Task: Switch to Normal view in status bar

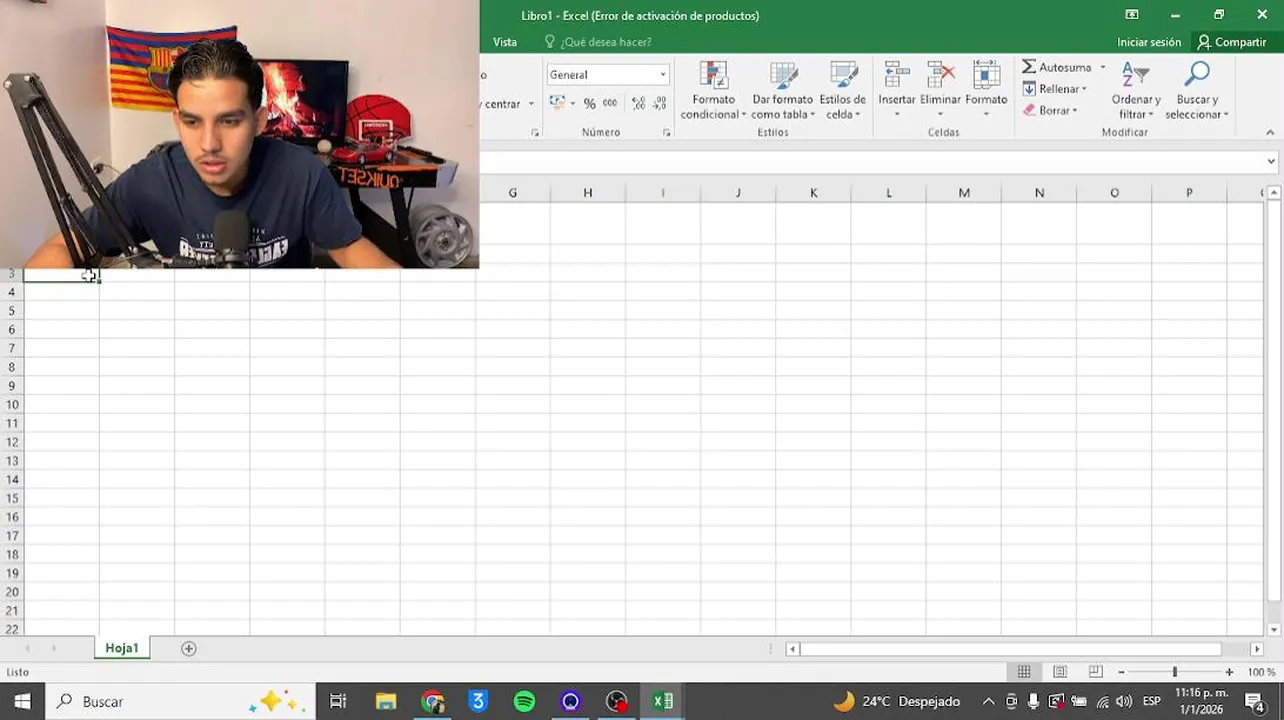Action: pos(1024,672)
